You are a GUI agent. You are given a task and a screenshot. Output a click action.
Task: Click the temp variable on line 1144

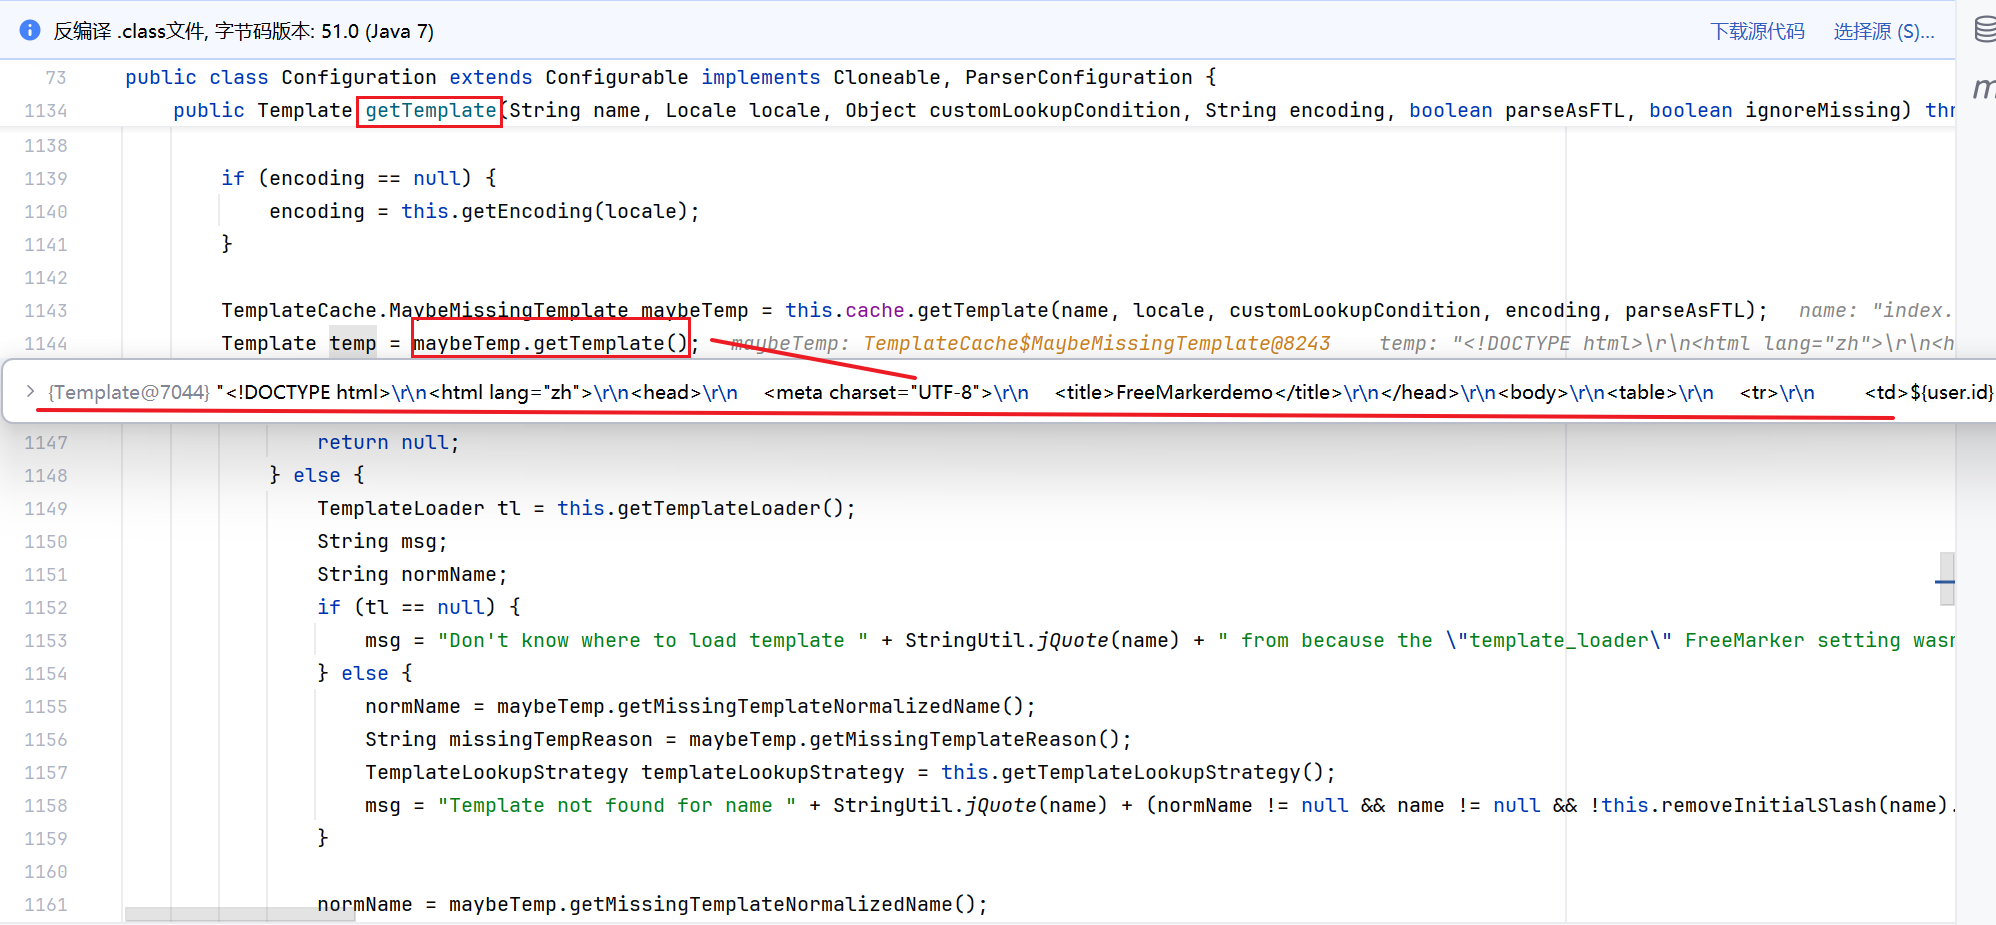pos(353,343)
